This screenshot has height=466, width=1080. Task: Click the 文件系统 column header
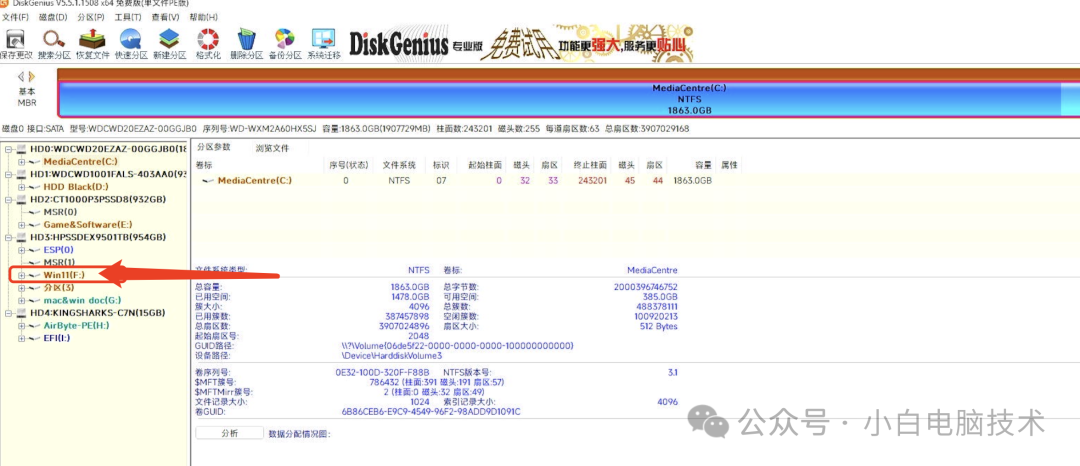click(399, 165)
